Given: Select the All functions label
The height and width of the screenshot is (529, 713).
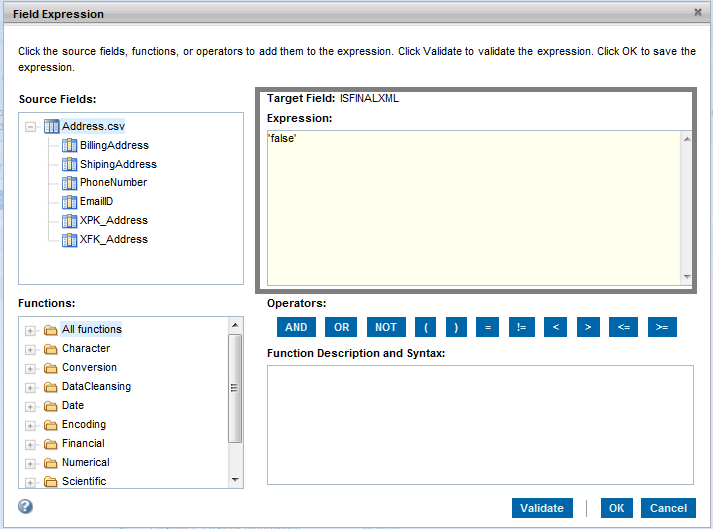Looking at the screenshot, I should 92,329.
